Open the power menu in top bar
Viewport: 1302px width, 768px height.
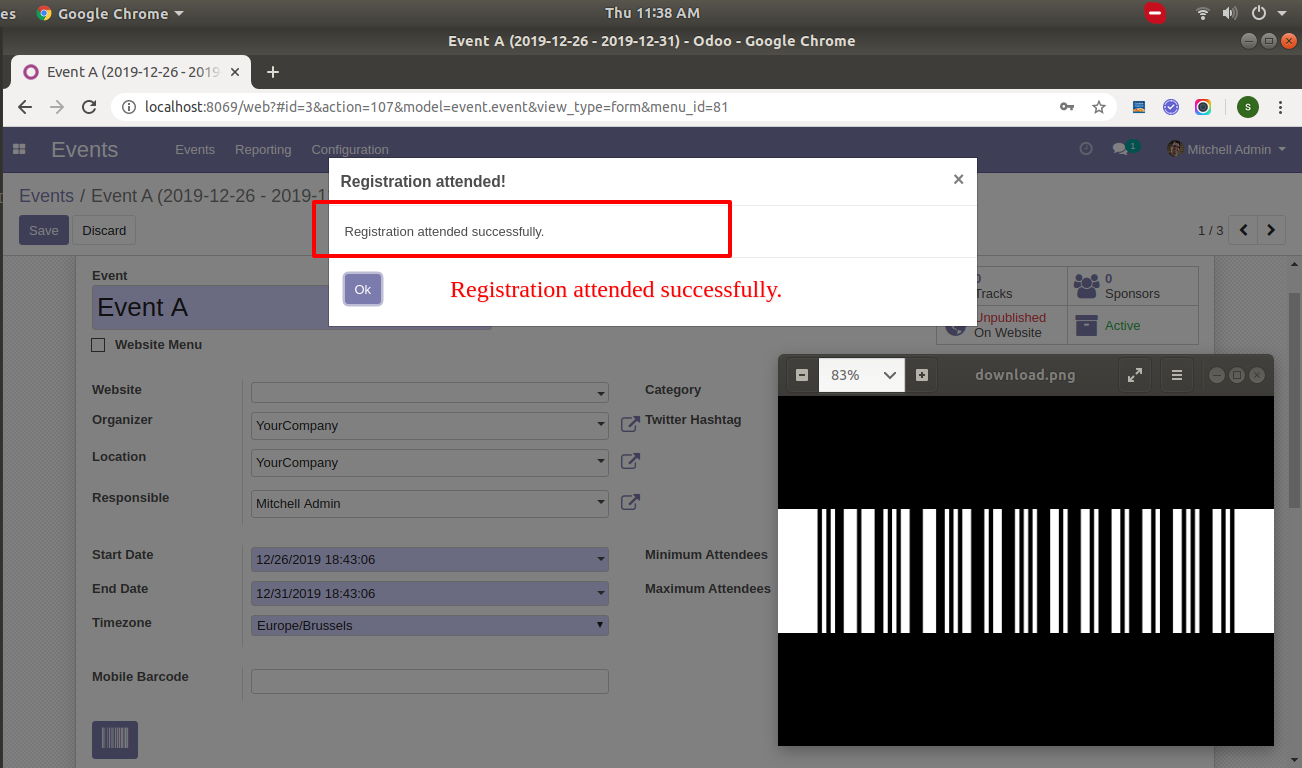pos(1259,13)
